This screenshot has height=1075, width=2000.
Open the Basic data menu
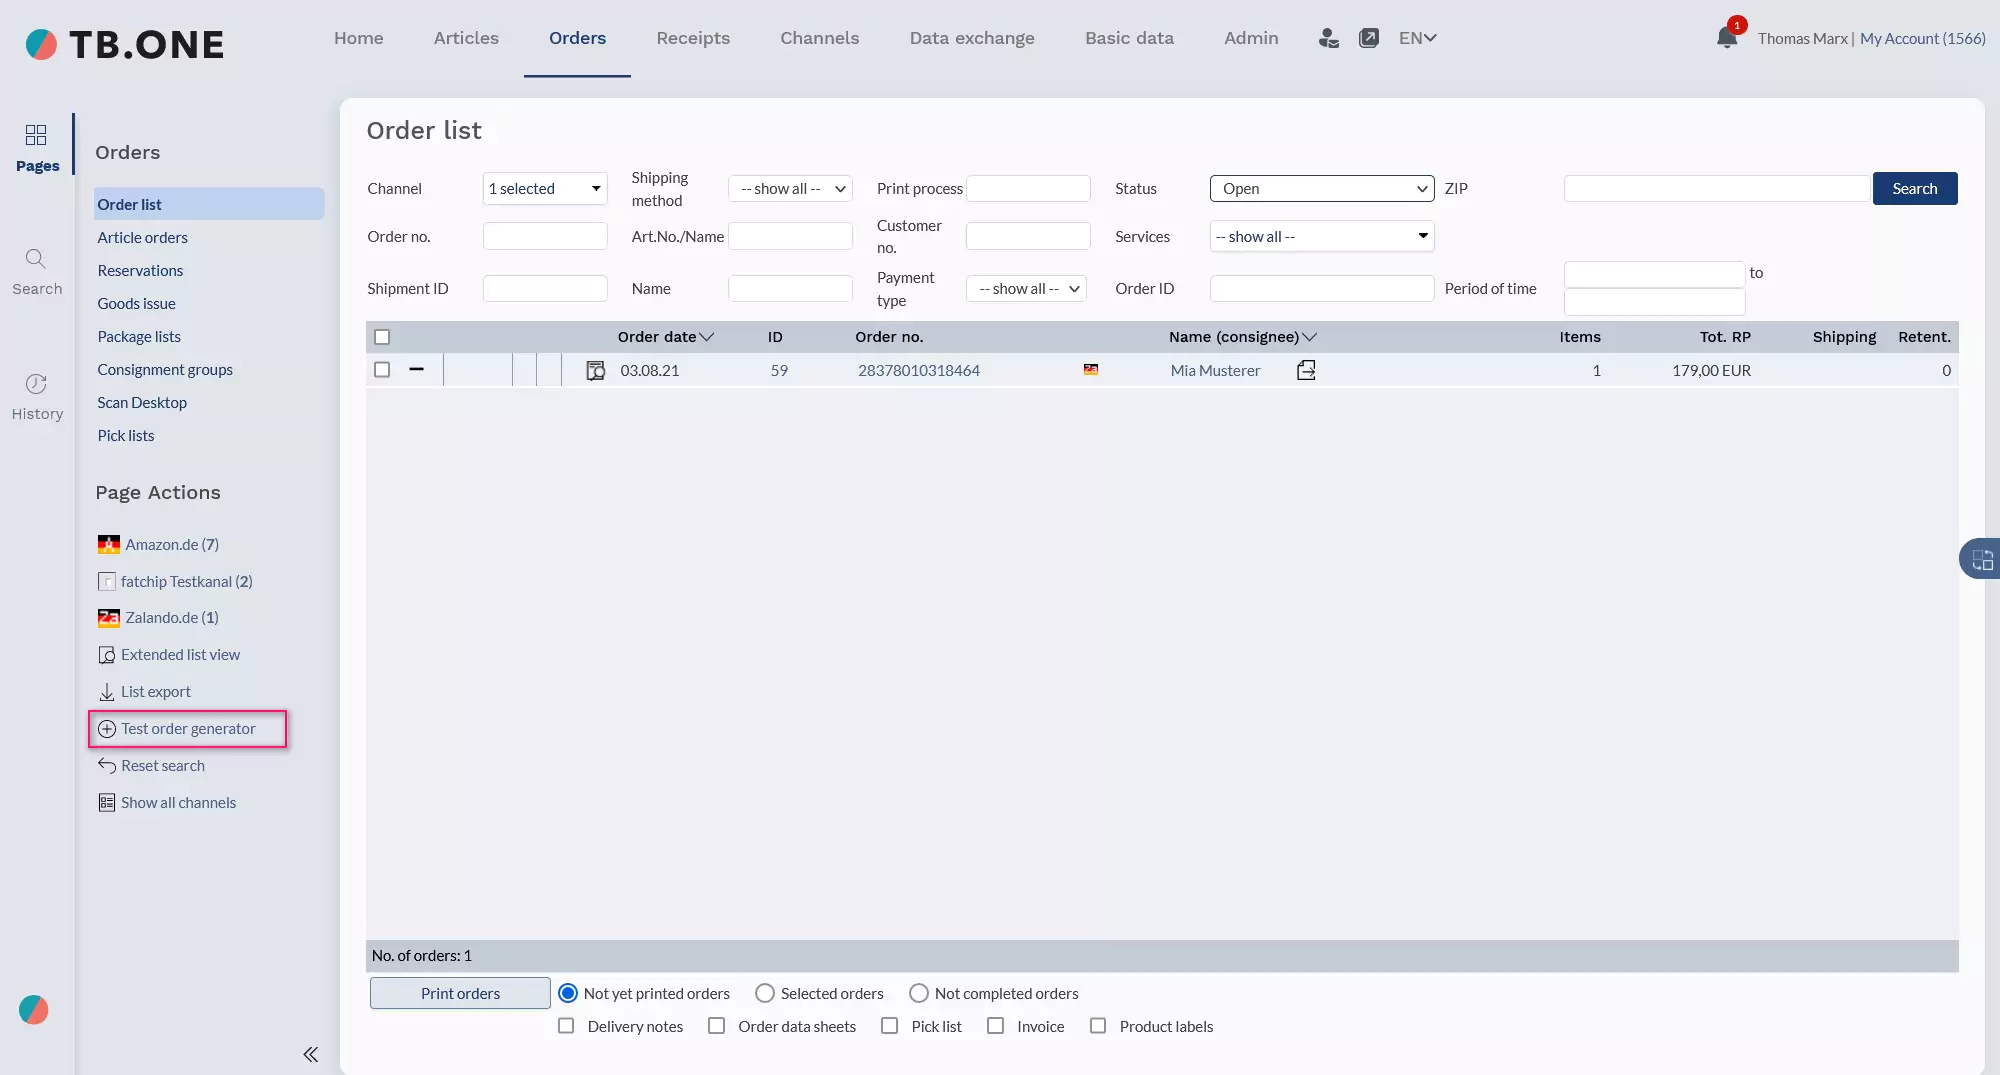point(1130,38)
